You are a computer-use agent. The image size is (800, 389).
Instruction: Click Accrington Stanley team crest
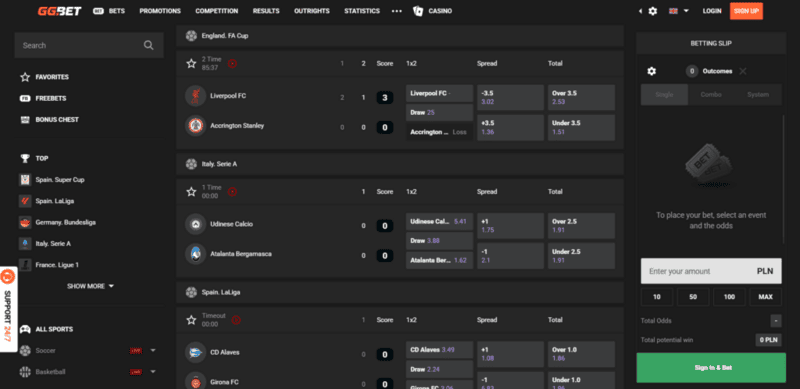pyautogui.click(x=195, y=126)
